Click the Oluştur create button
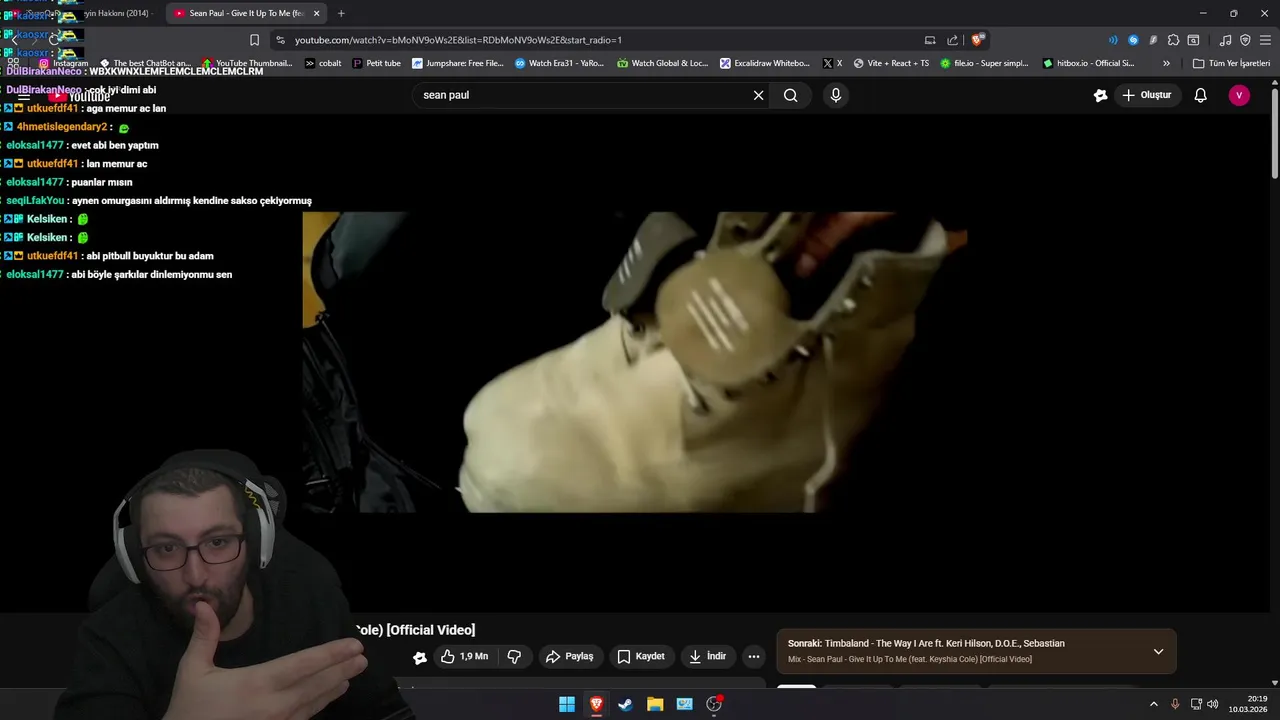 [1146, 95]
